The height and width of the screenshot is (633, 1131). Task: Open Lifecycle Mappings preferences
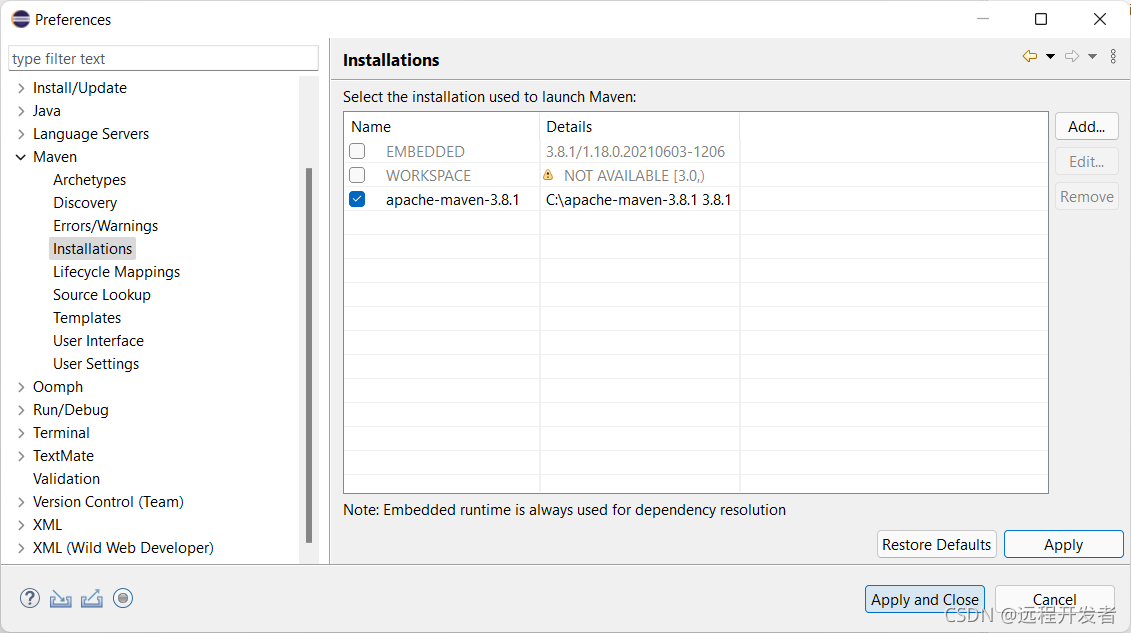click(x=116, y=272)
